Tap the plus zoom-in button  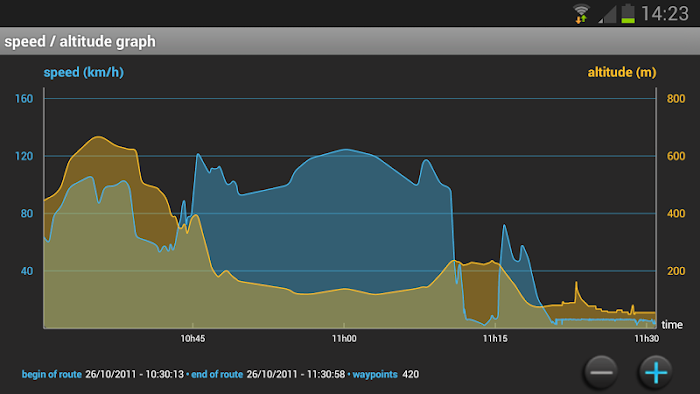655,372
